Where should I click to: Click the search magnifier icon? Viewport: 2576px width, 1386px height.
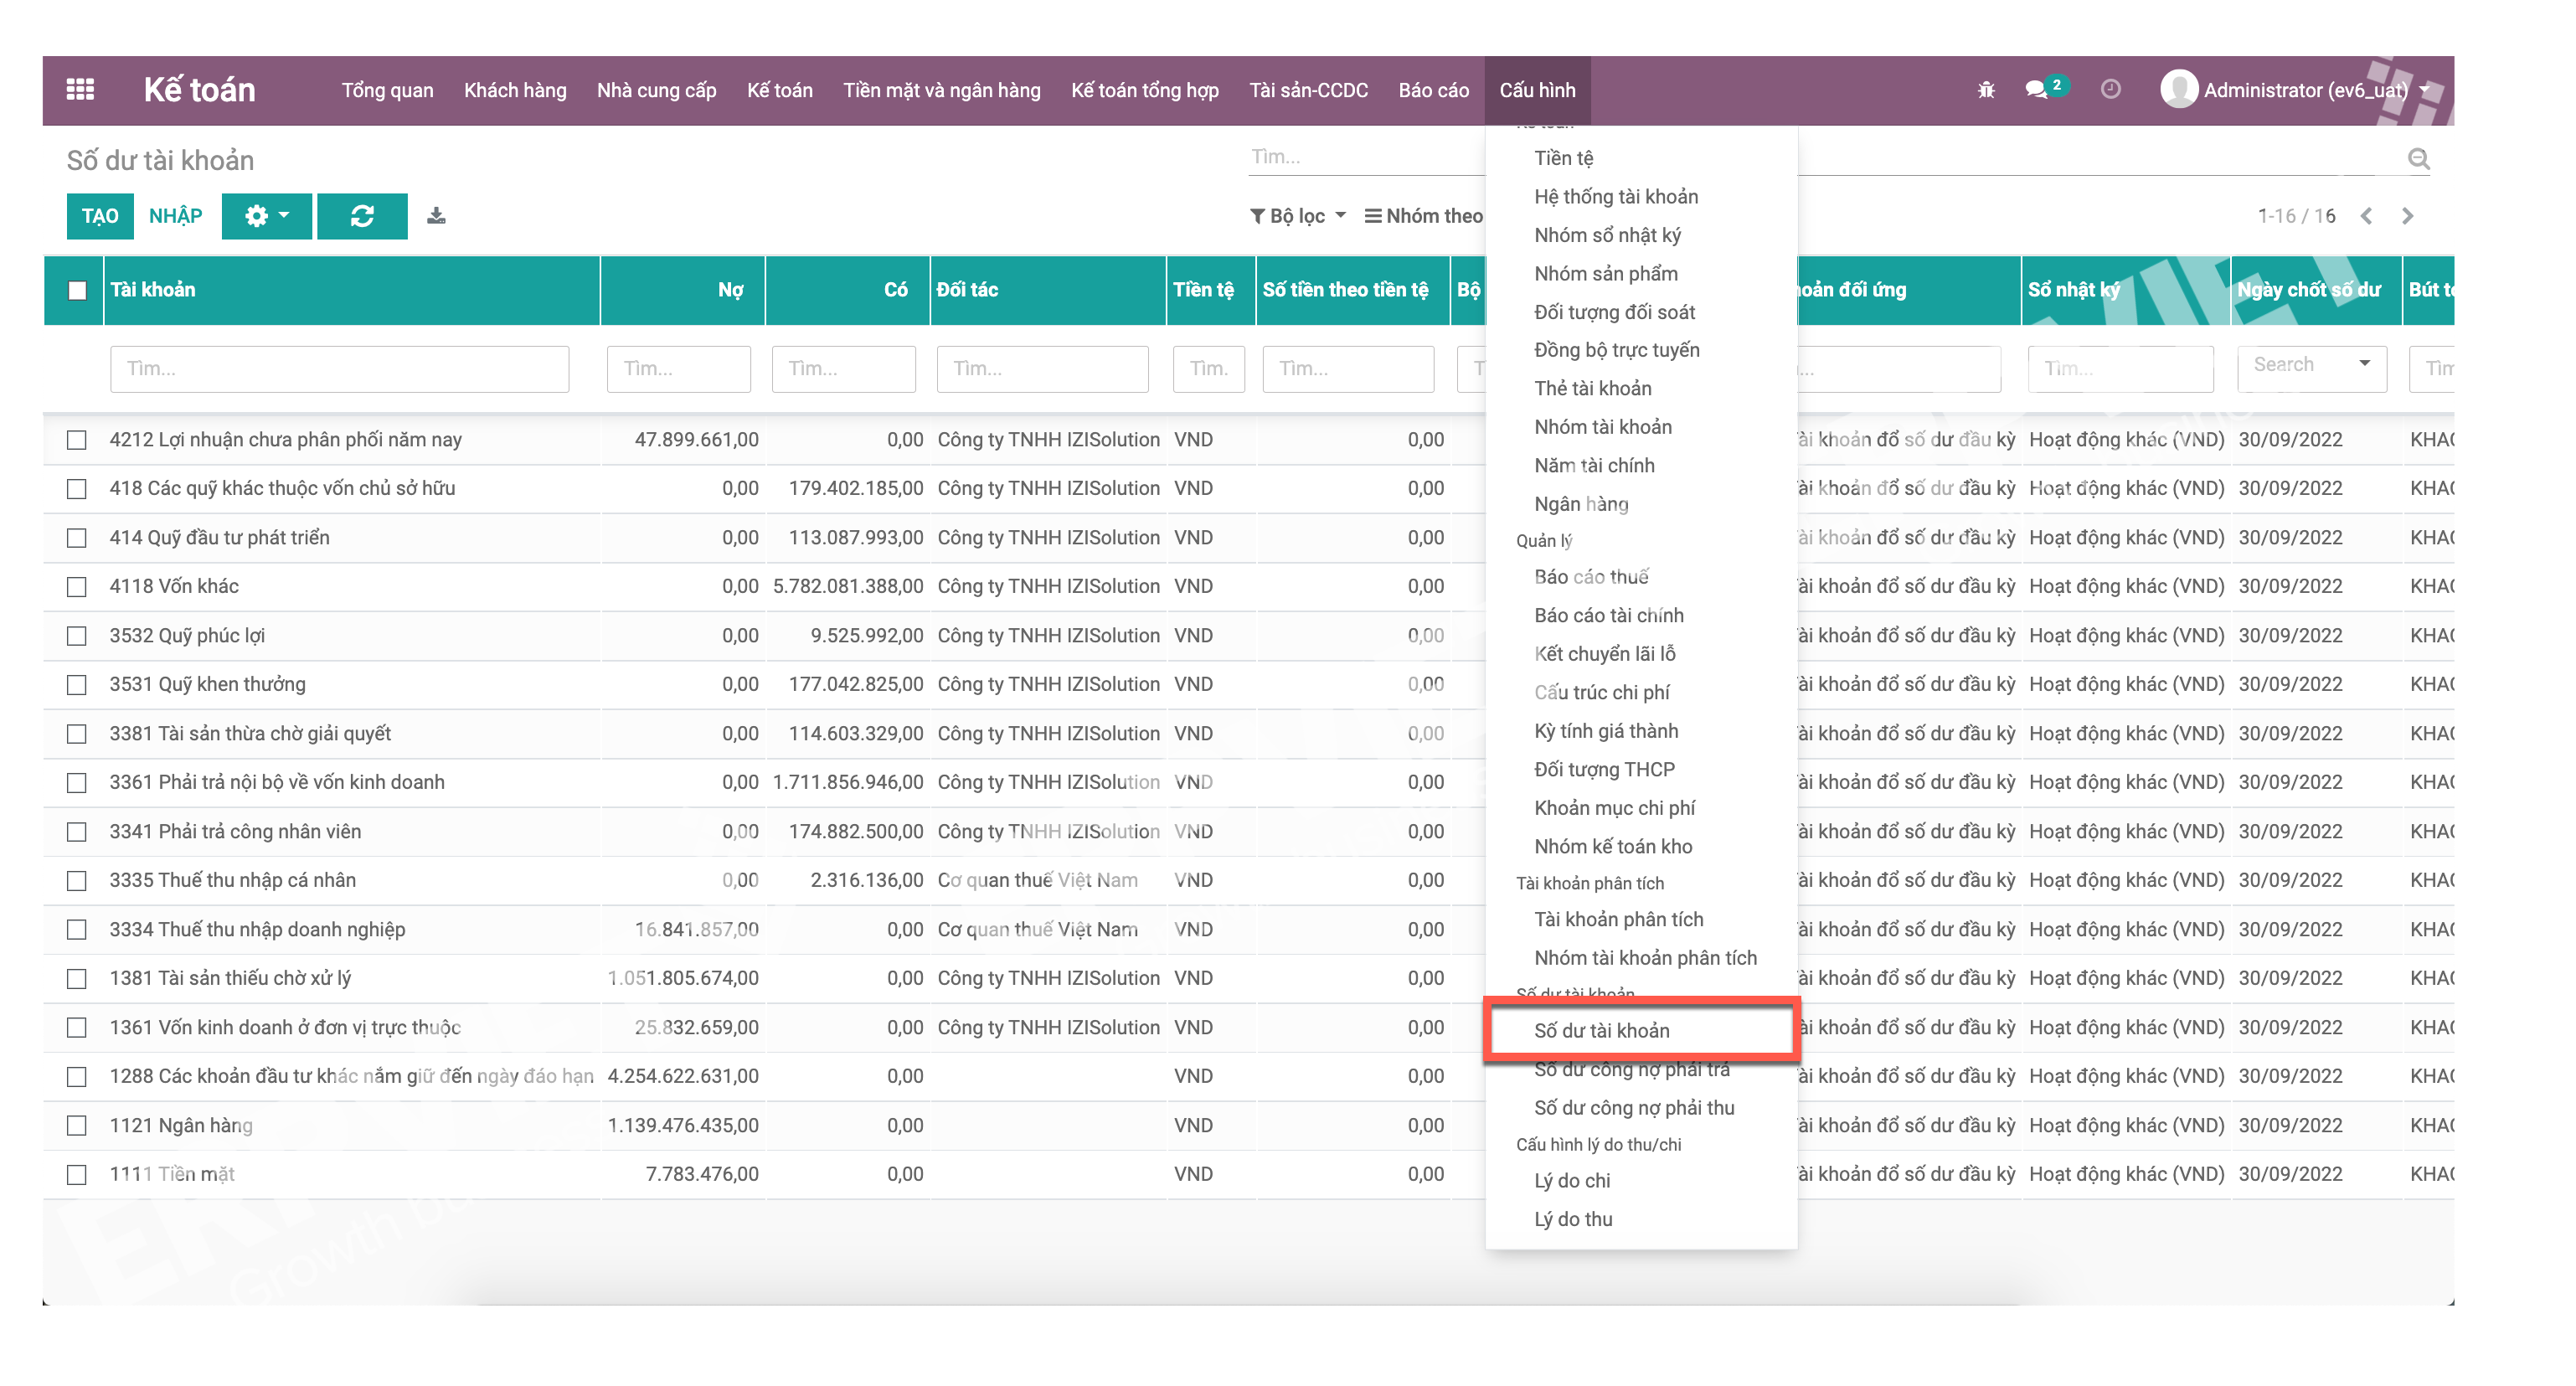click(2418, 158)
